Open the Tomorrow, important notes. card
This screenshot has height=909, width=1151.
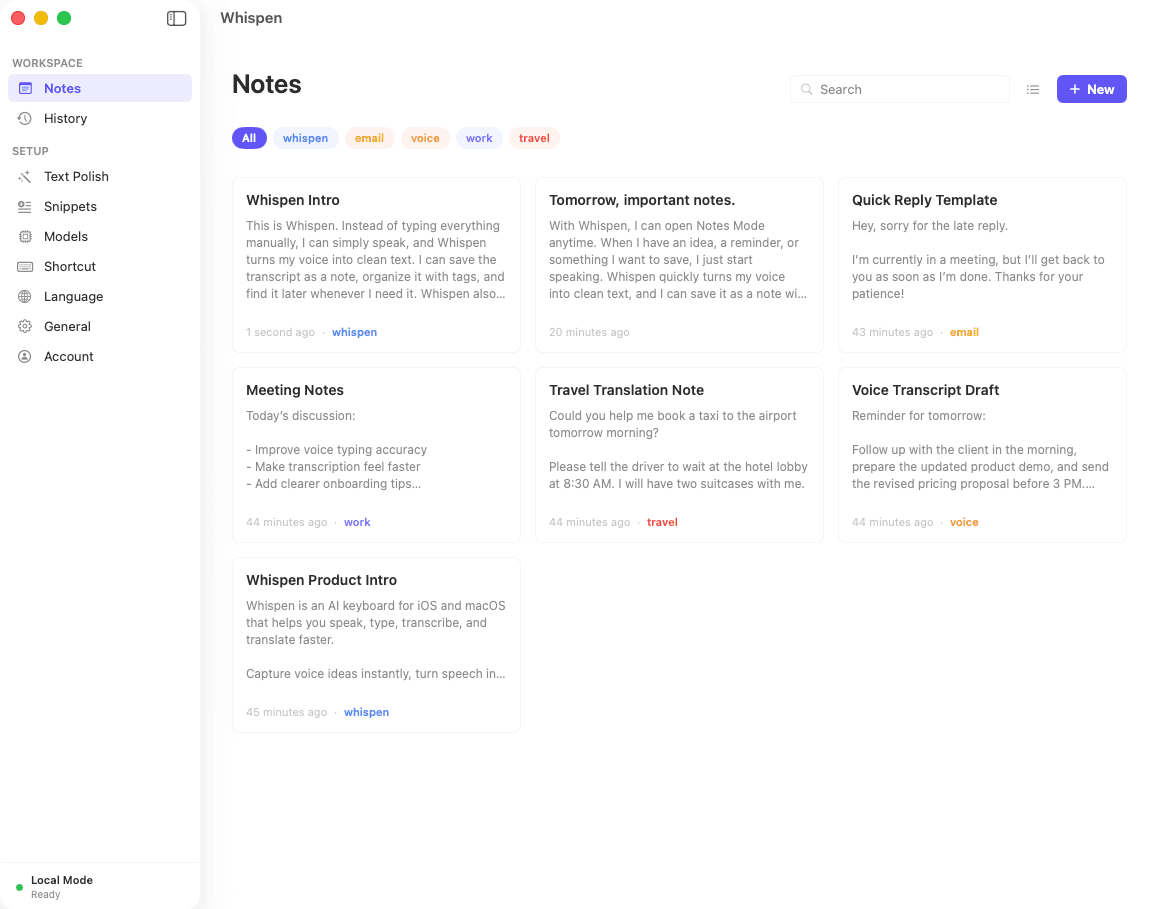pyautogui.click(x=679, y=265)
